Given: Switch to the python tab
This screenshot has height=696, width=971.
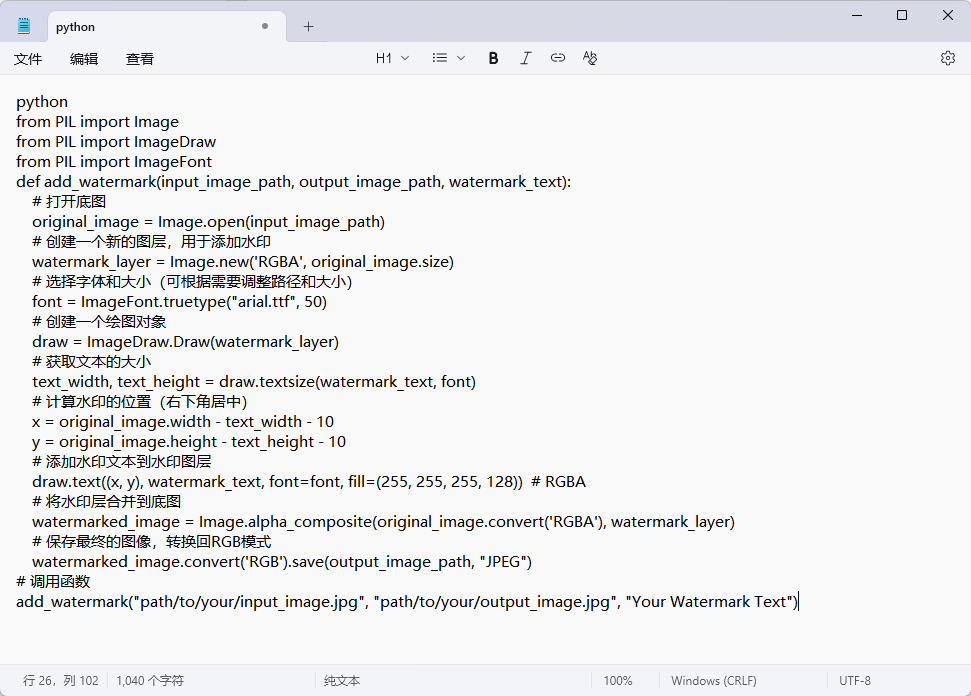Looking at the screenshot, I should pos(167,27).
